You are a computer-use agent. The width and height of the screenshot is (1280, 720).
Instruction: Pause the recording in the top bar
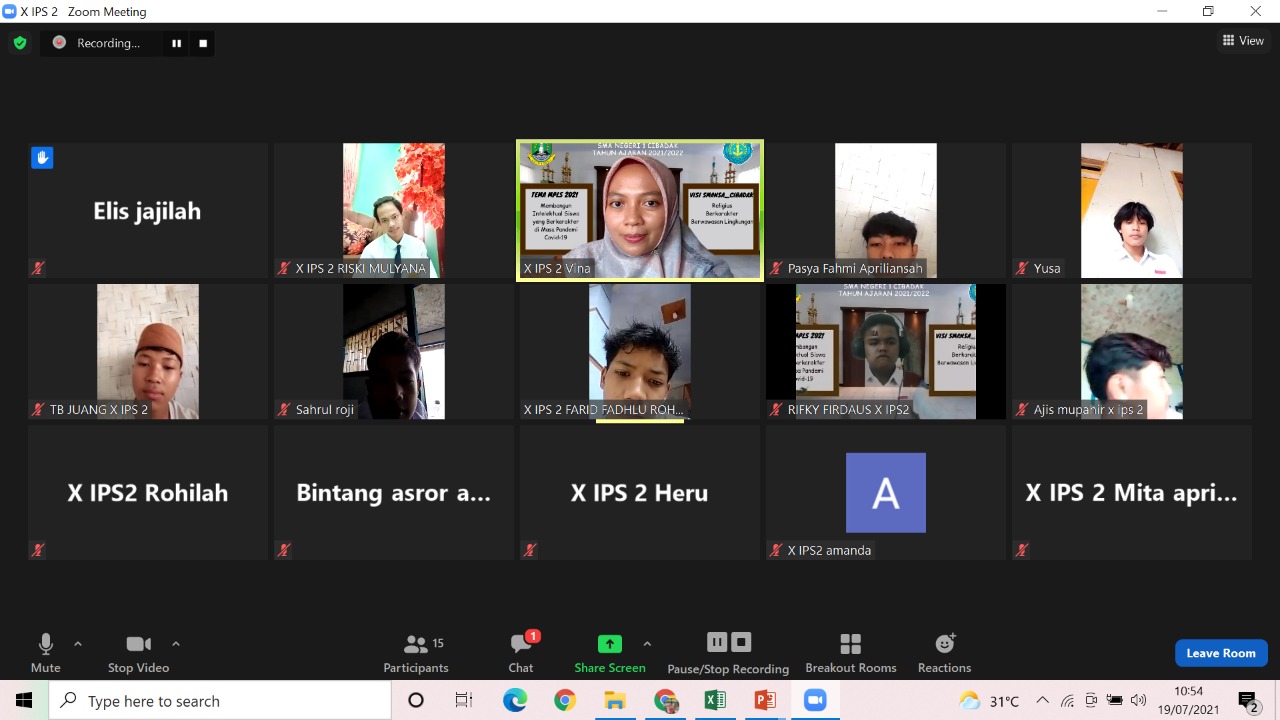(x=177, y=43)
